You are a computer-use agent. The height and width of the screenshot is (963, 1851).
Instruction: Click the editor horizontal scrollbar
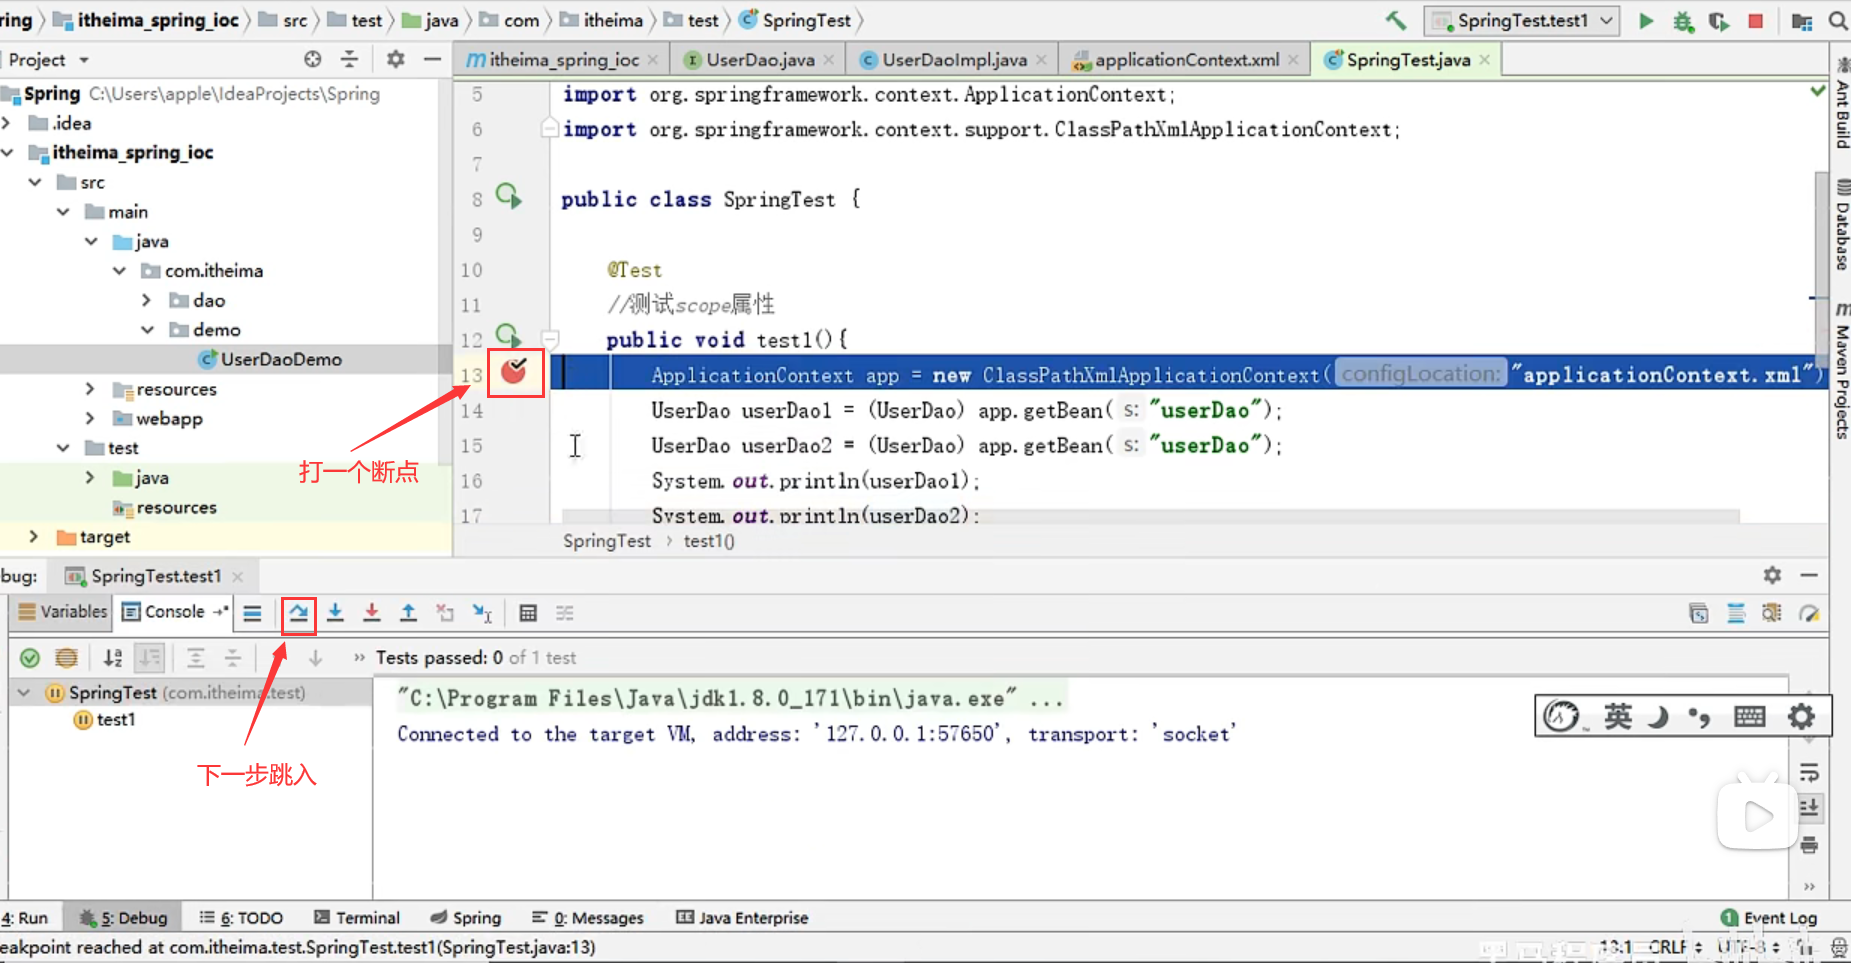pos(1150,516)
